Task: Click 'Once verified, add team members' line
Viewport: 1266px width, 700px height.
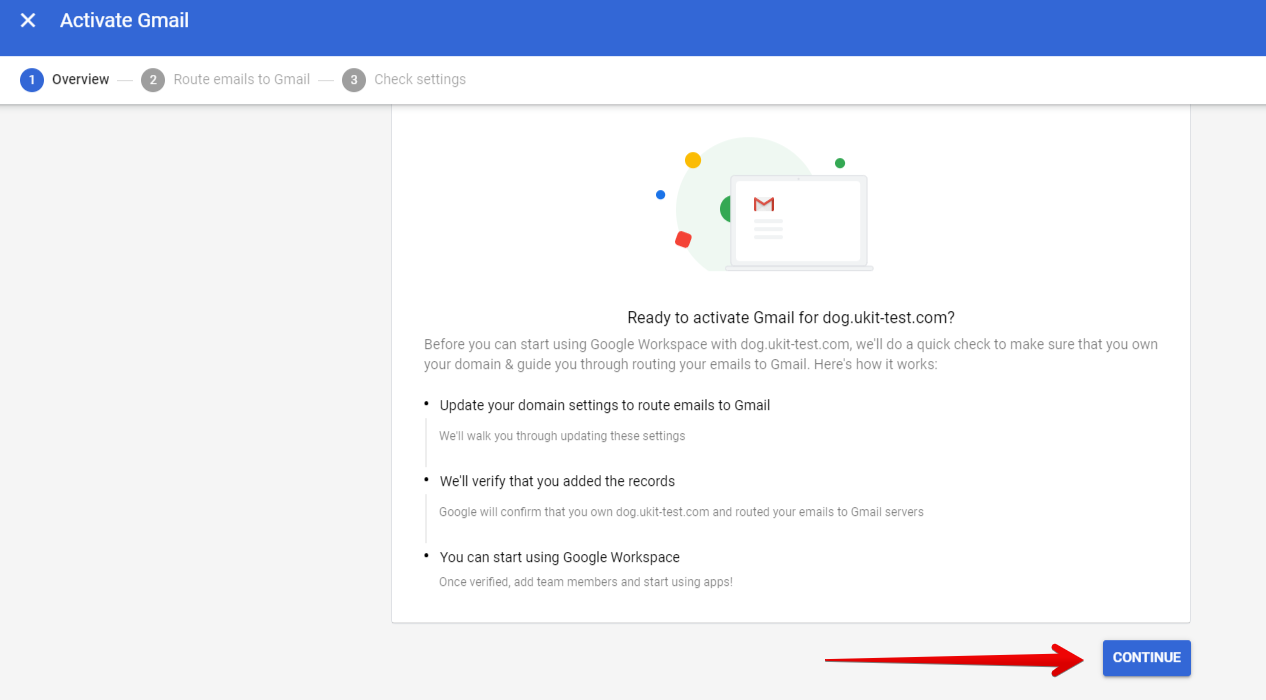Action: click(586, 582)
